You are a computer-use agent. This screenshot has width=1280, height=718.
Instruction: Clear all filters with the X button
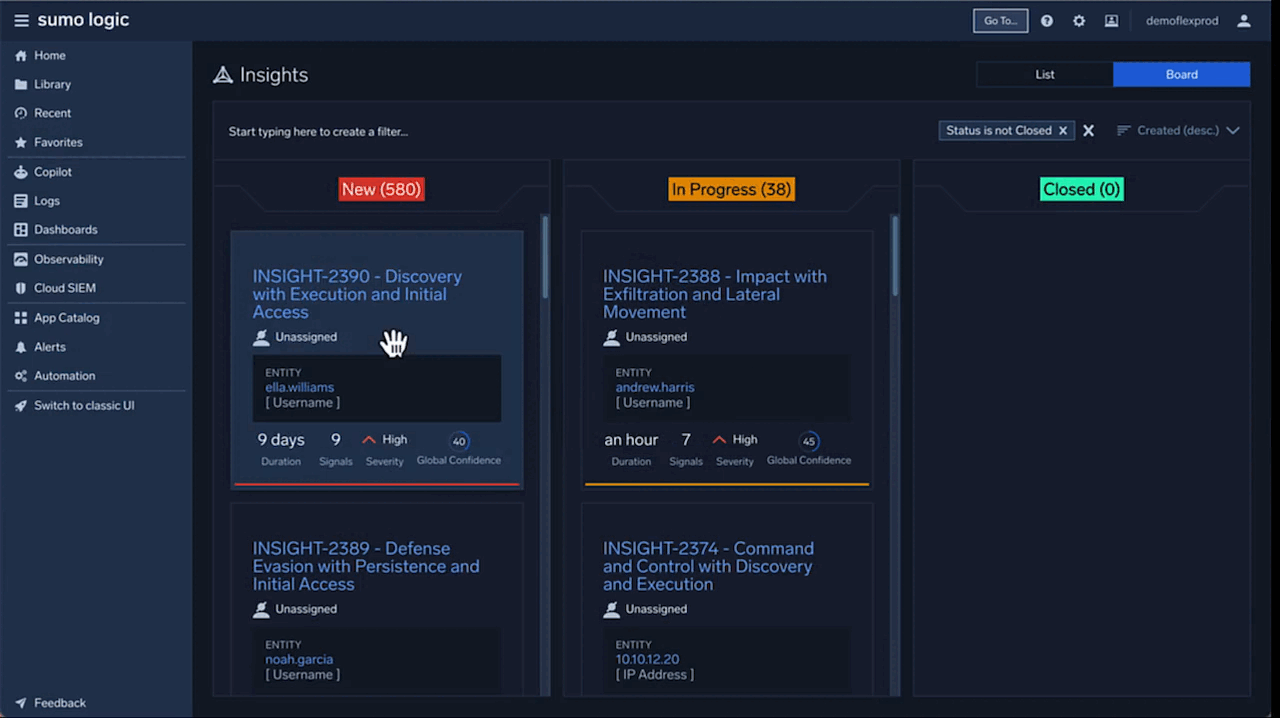point(1088,130)
